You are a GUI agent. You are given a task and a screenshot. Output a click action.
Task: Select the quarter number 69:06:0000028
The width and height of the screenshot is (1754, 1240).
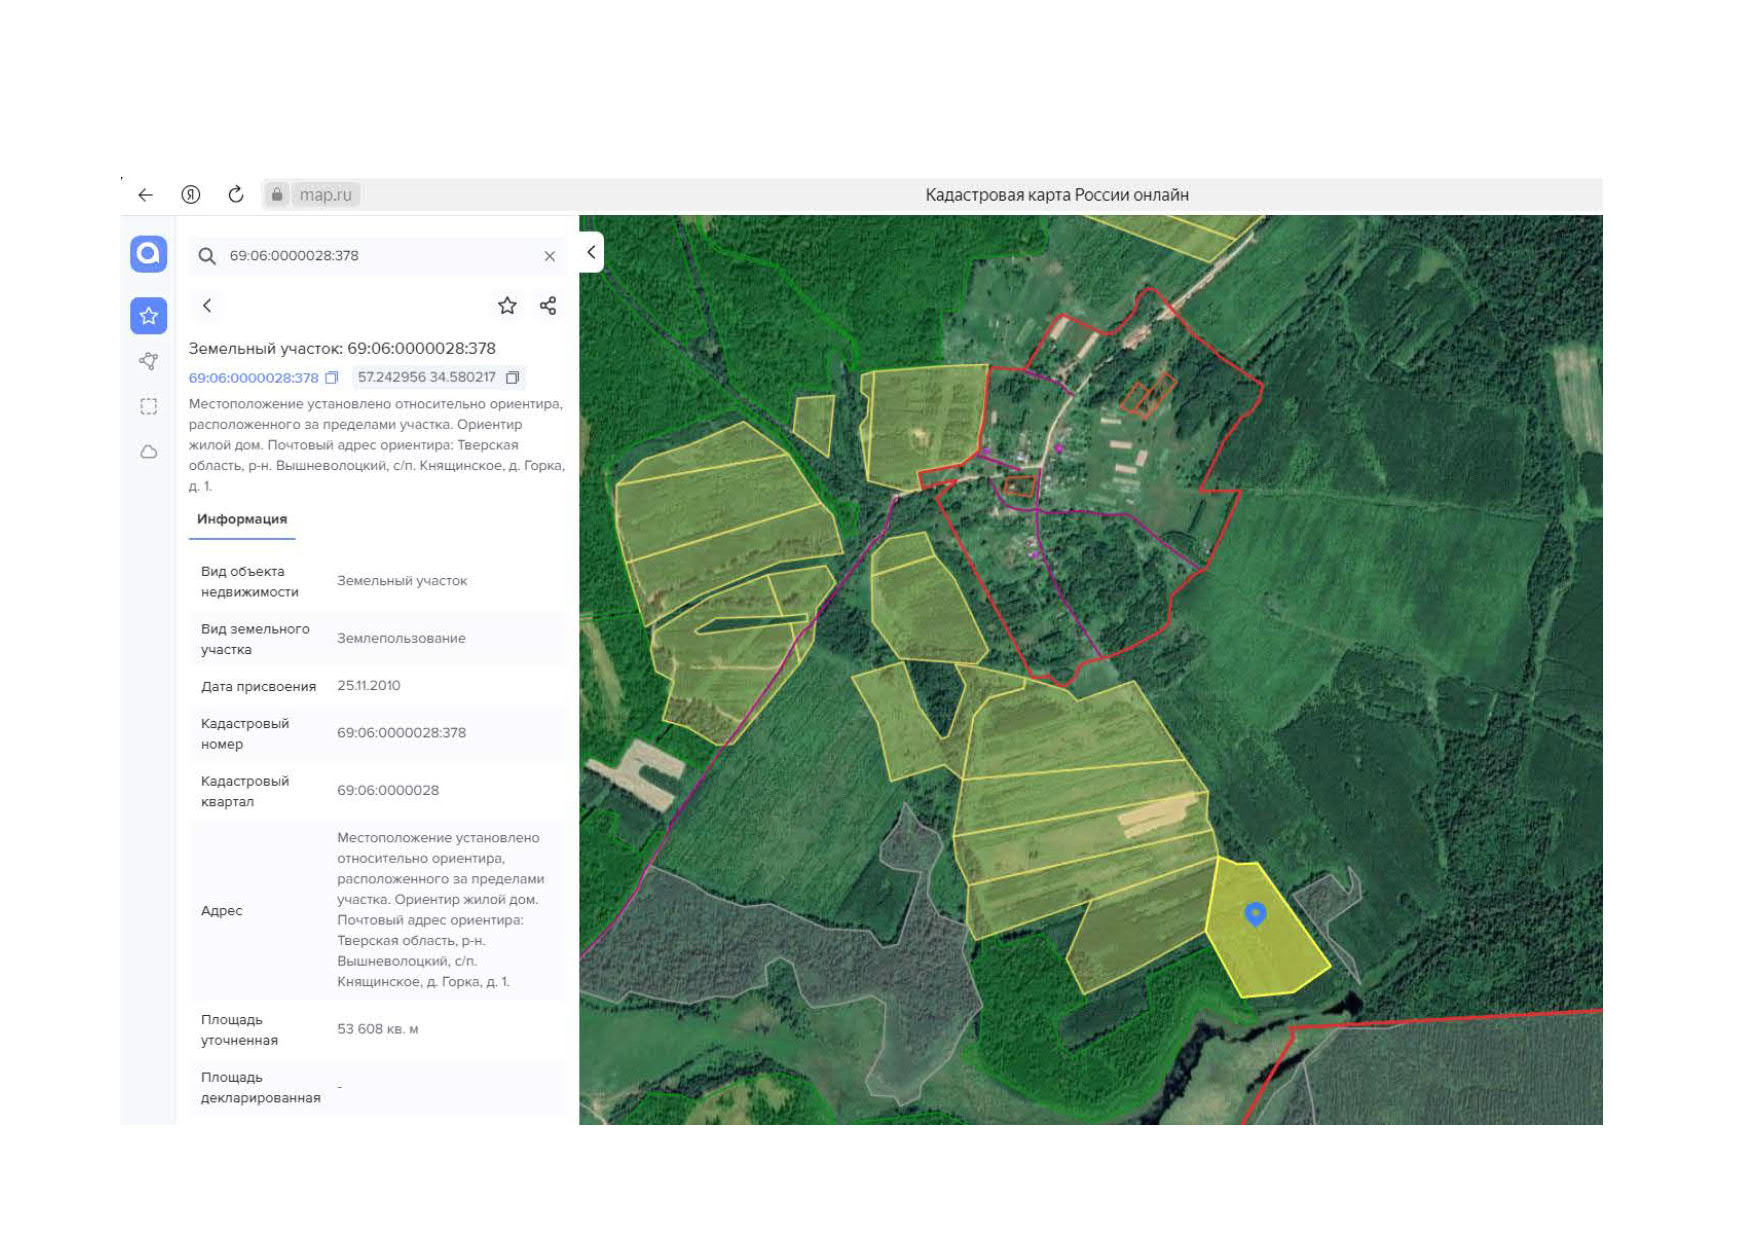tap(388, 790)
